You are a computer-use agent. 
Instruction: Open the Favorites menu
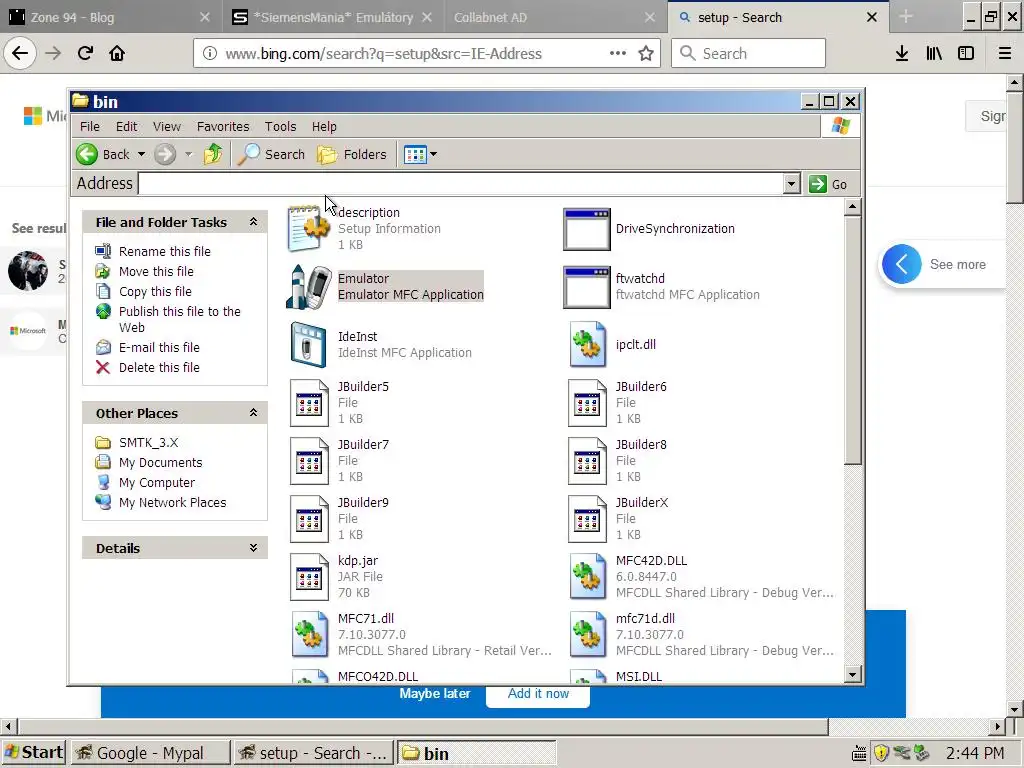coord(223,127)
